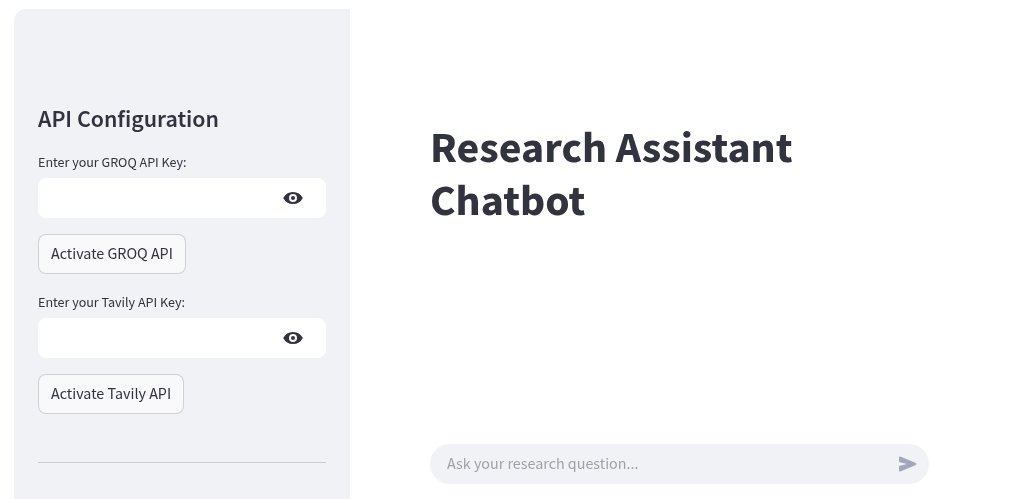
Task: Hit the paper plane submit icon
Action: click(907, 464)
